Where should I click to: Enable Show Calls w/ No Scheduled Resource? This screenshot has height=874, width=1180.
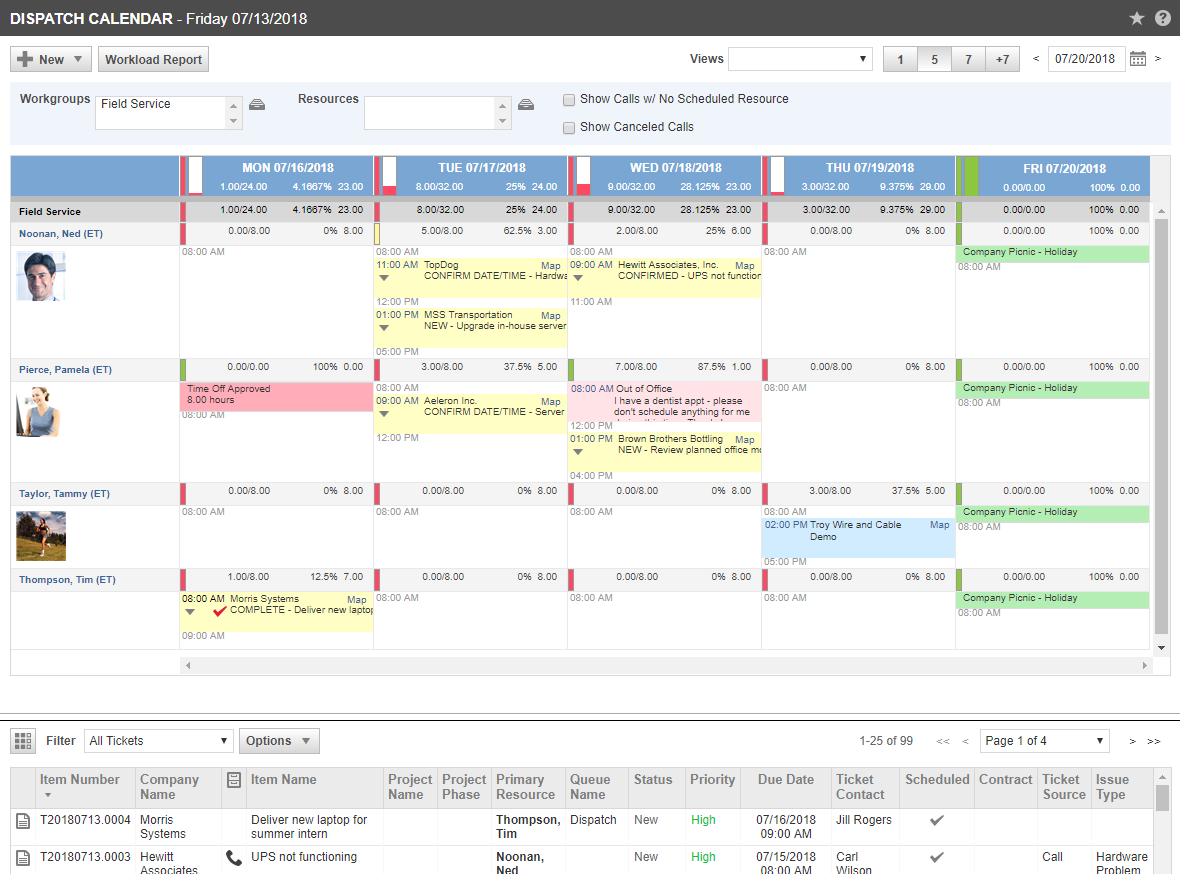[569, 100]
